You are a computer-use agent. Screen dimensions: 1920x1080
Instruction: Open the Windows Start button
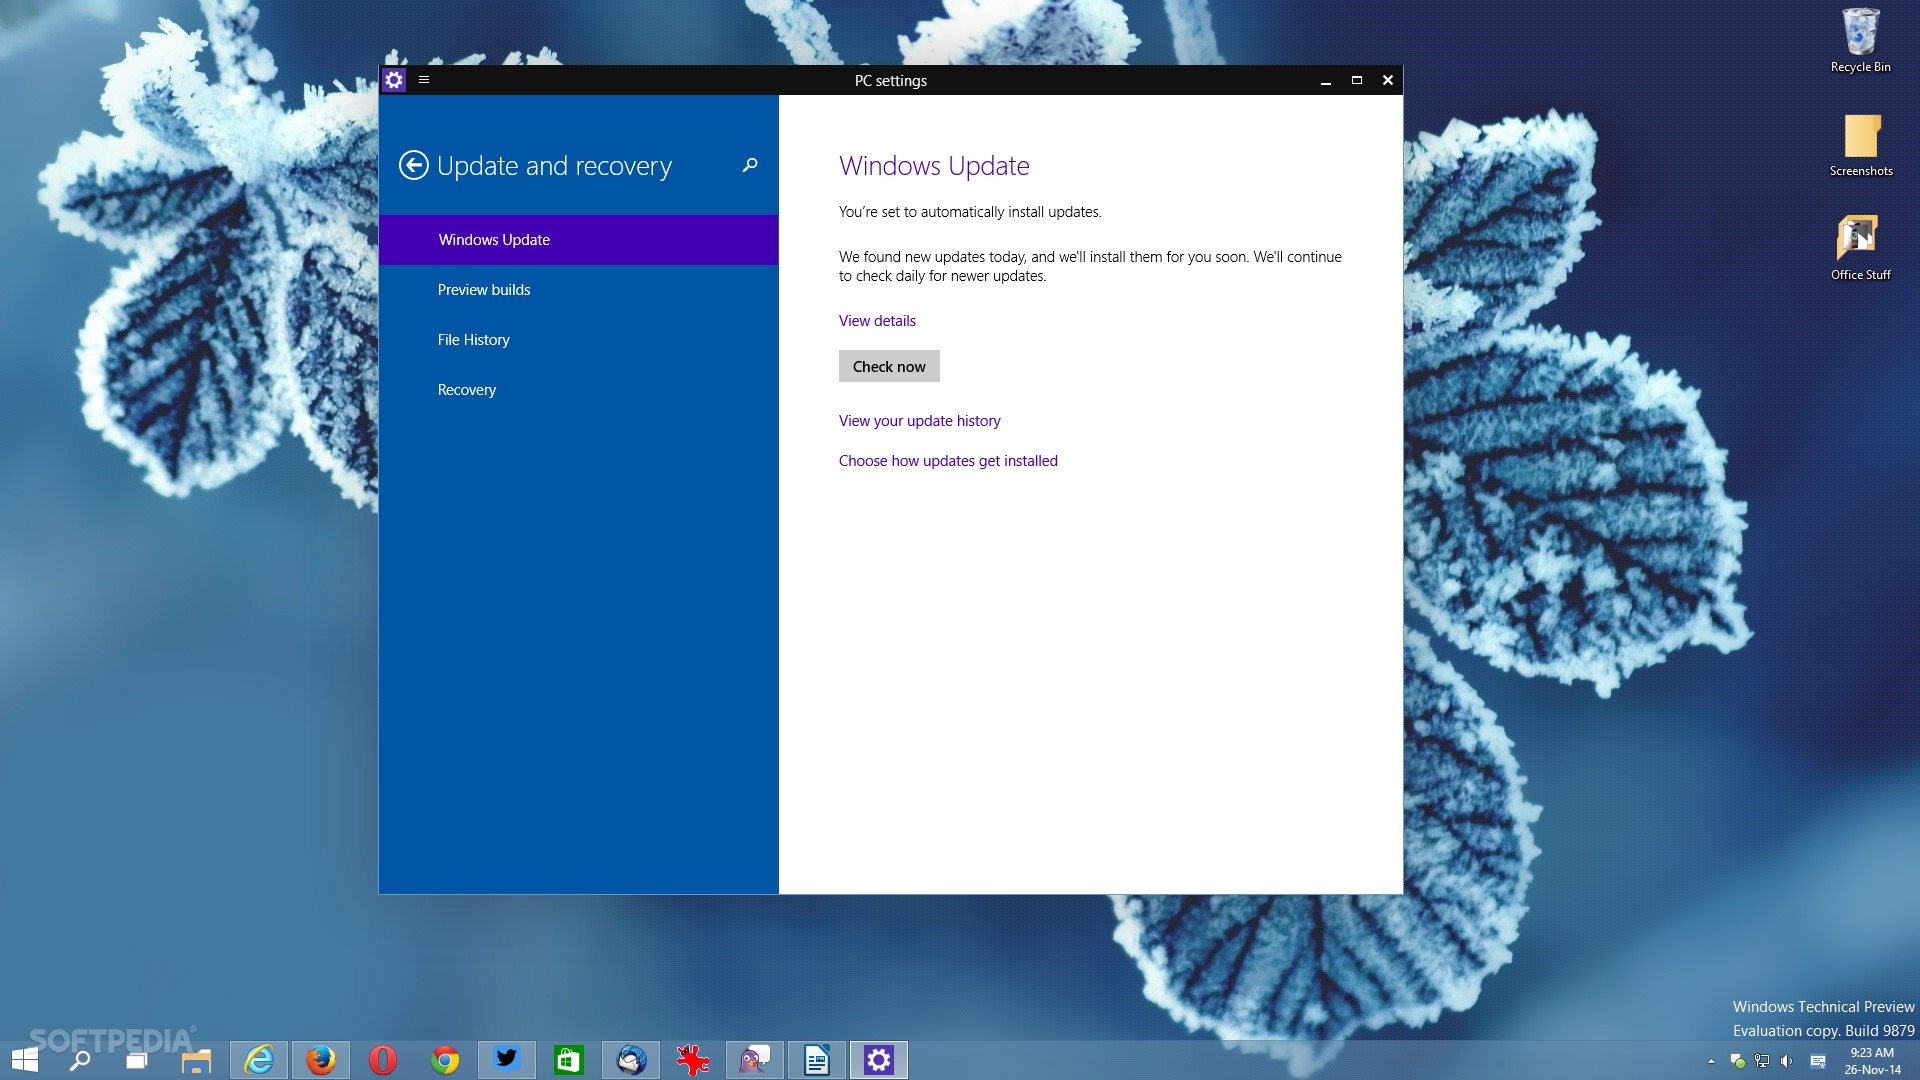coord(25,1060)
